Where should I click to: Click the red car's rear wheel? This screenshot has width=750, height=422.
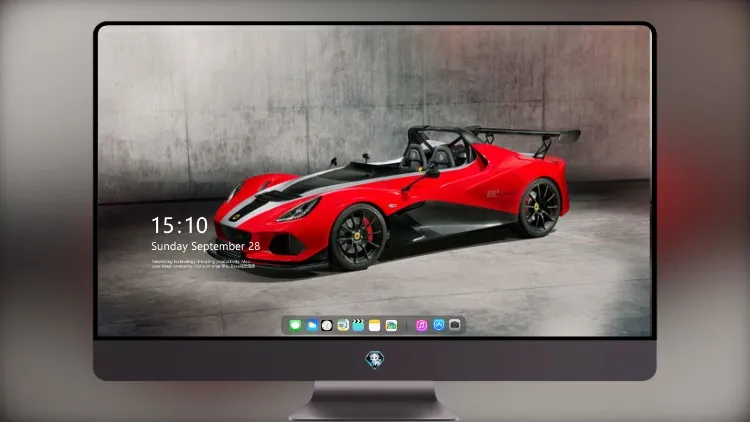click(539, 208)
